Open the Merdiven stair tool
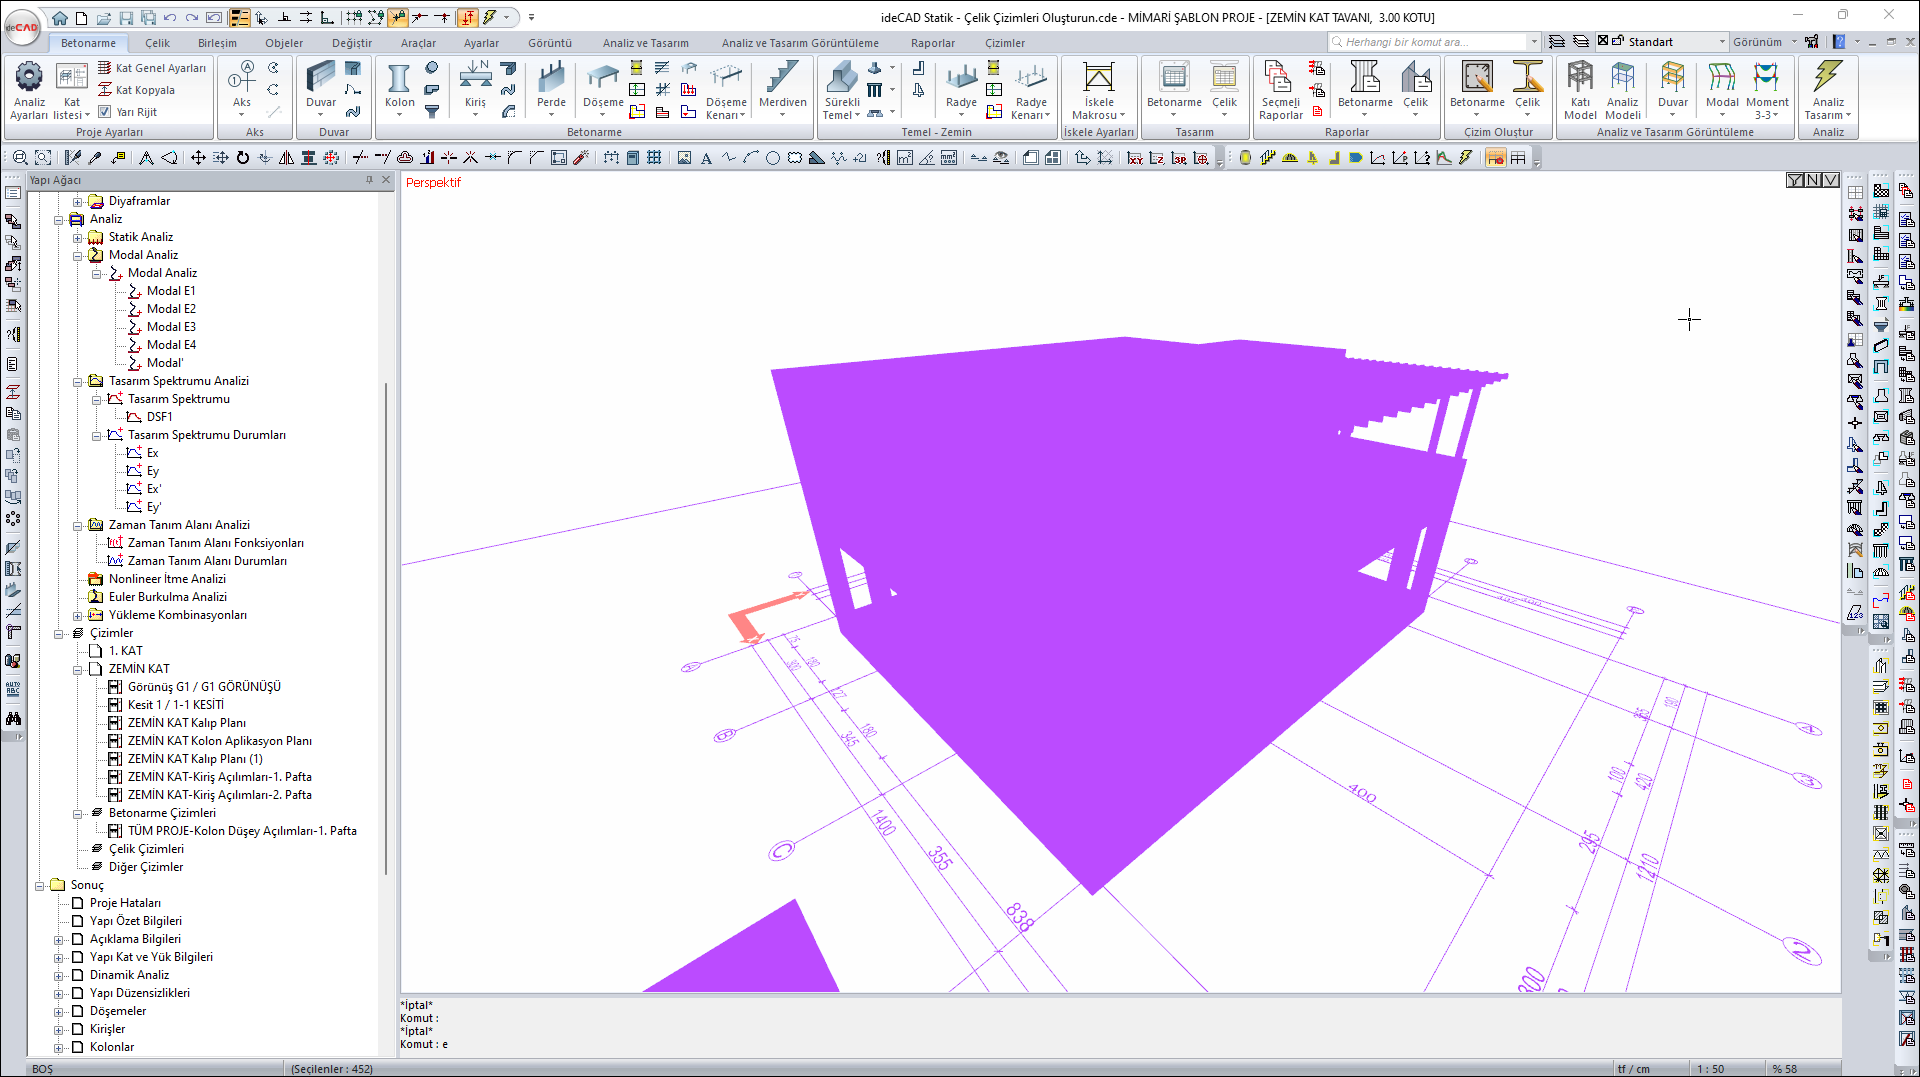1920x1077 pixels. (x=782, y=80)
